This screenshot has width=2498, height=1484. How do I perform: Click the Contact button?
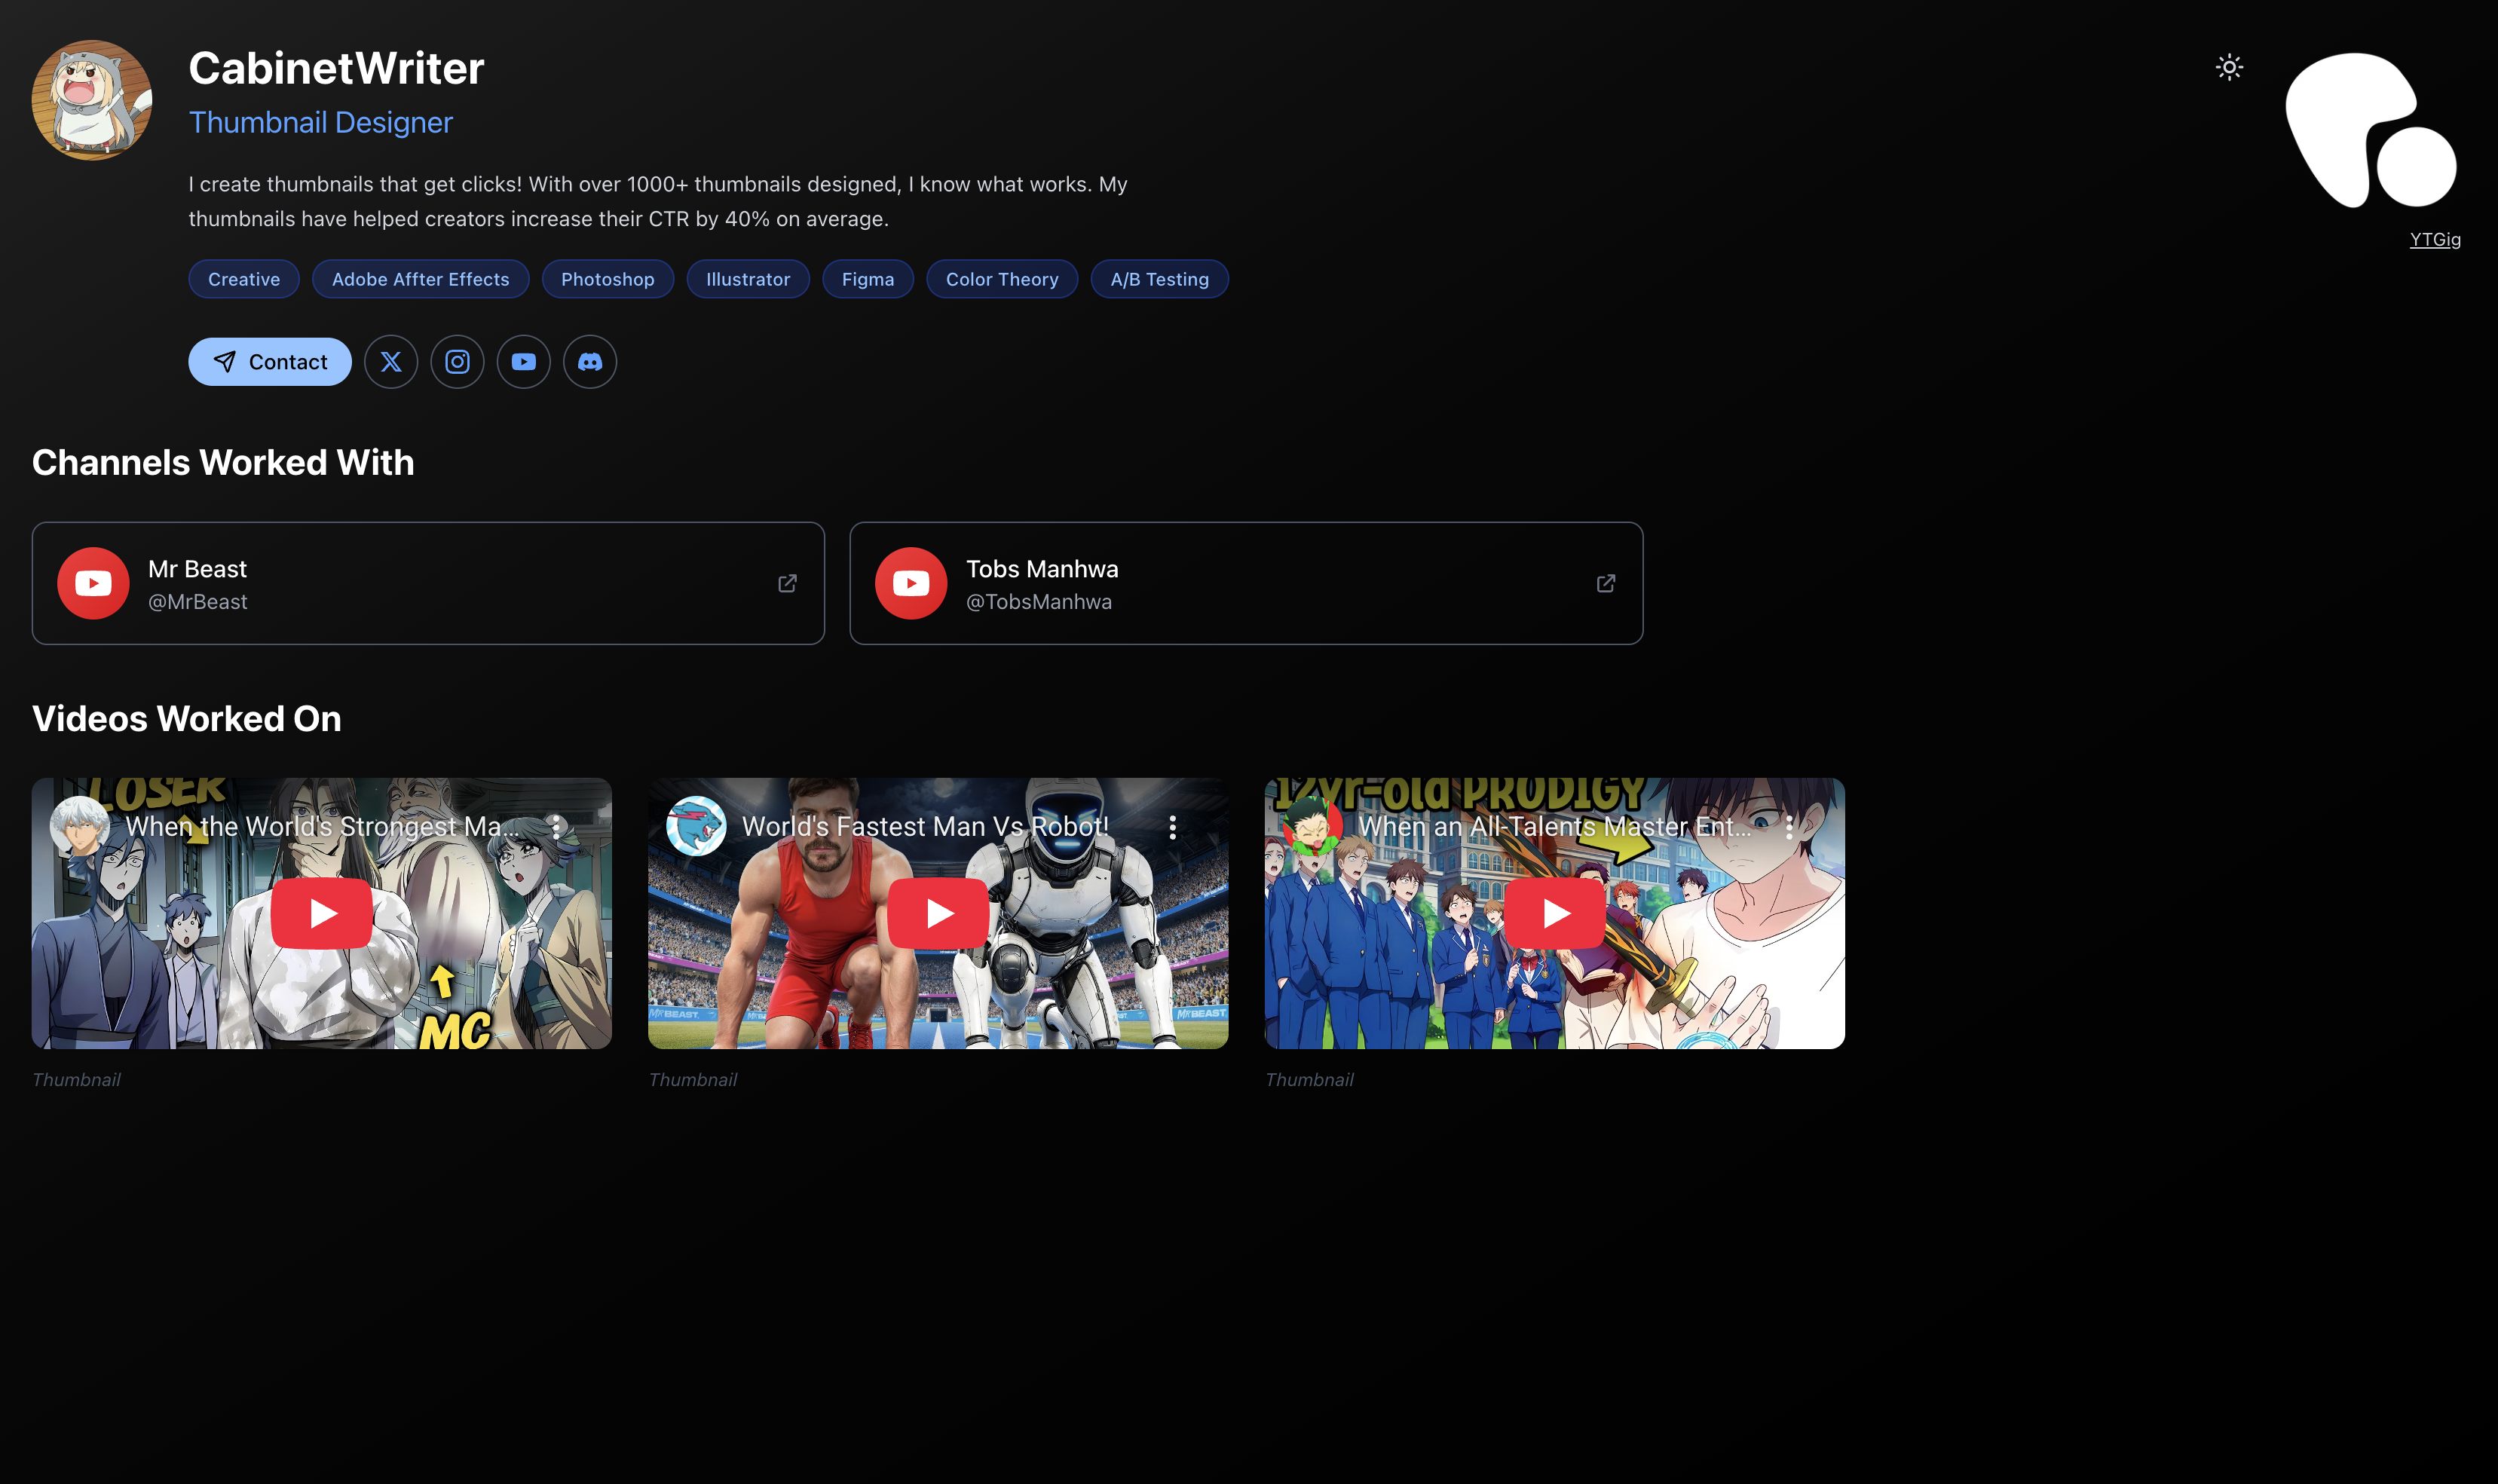[270, 362]
